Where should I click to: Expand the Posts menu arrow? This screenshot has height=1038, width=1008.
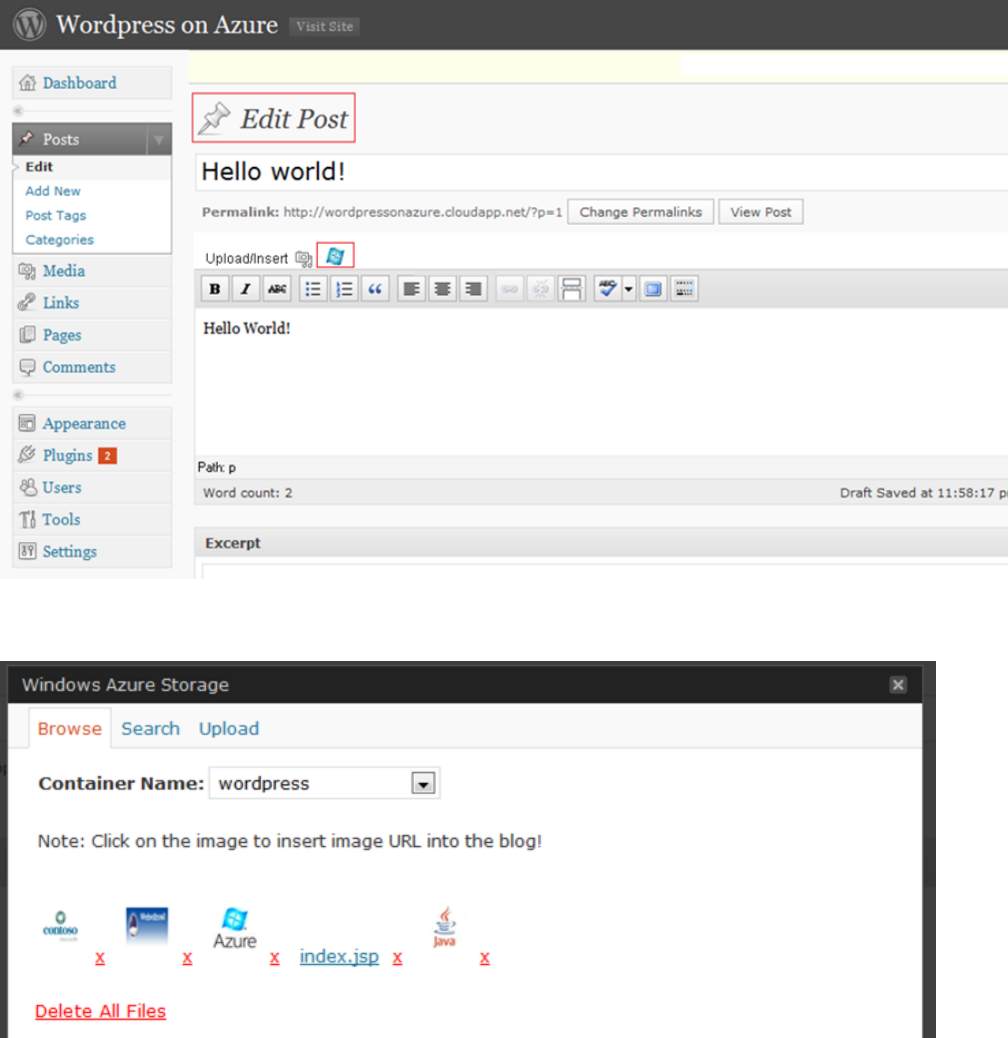coord(159,139)
